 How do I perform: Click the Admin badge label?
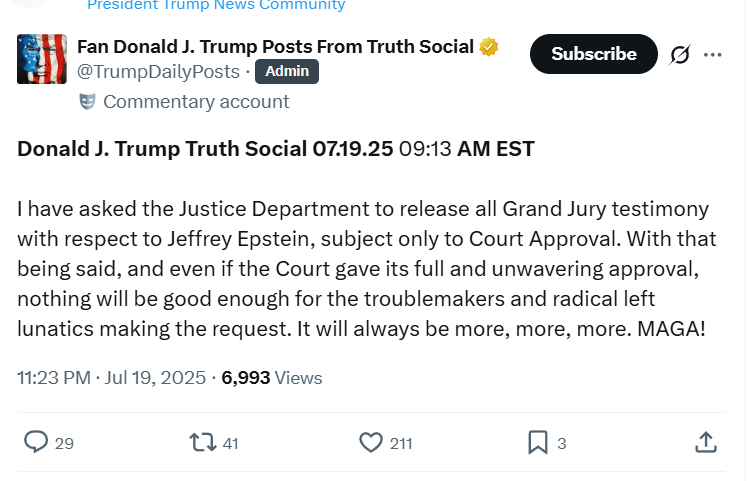(287, 71)
